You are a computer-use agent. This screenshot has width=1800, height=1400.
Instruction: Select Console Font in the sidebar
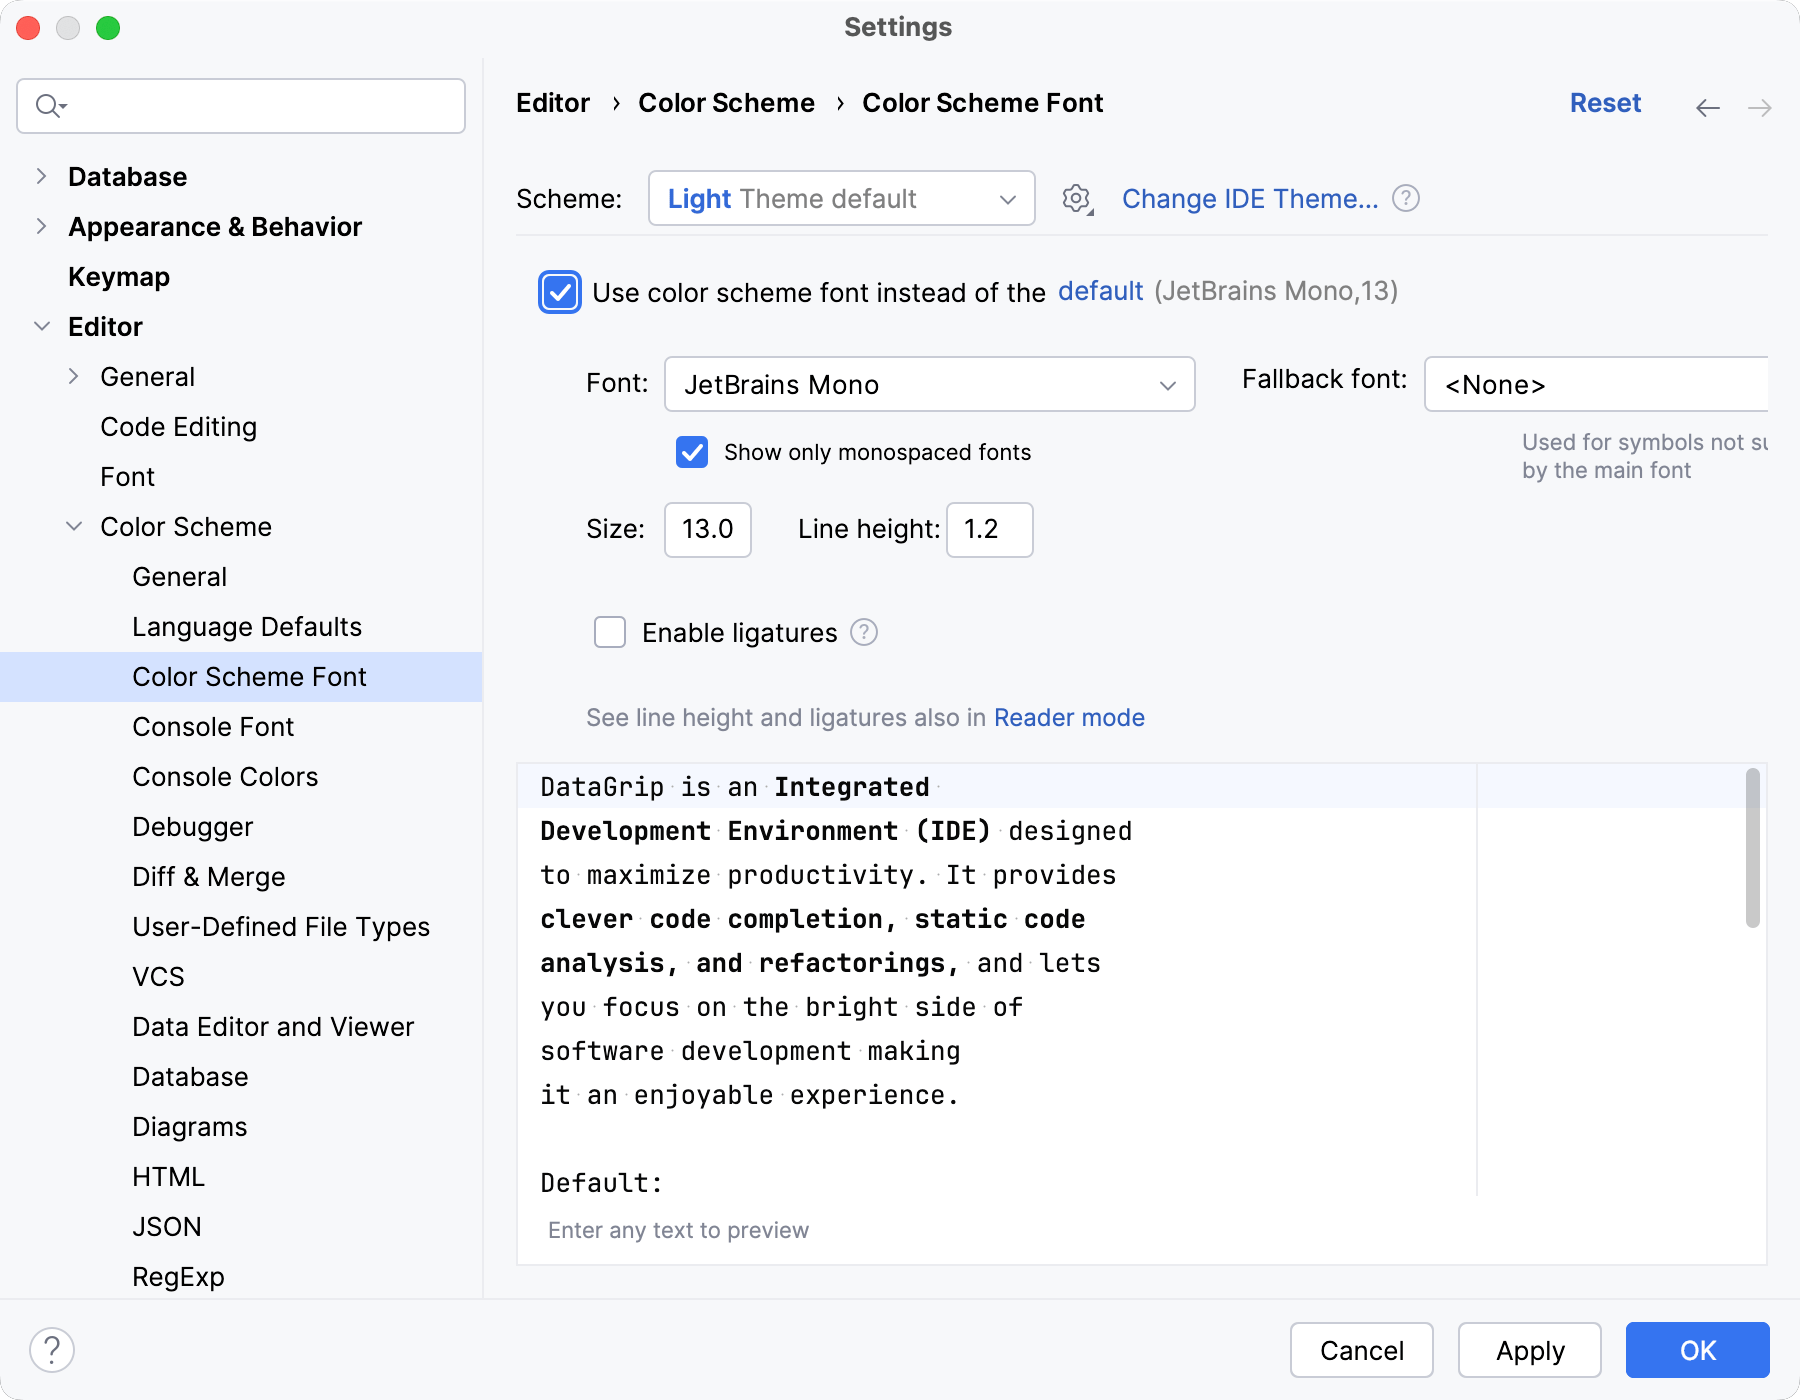213,726
